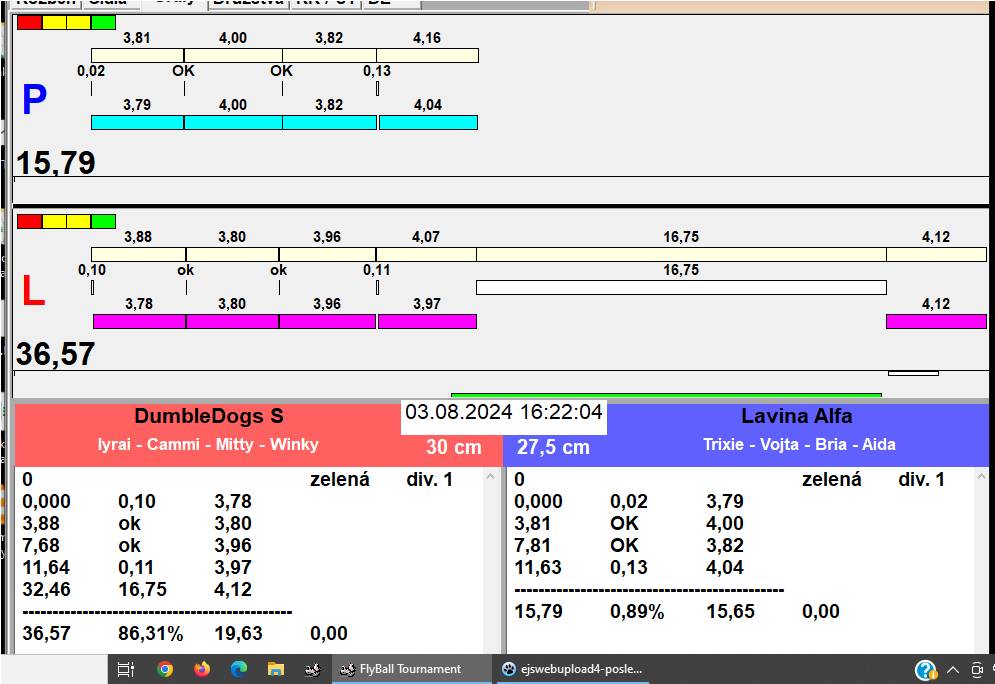The width and height of the screenshot is (995, 684).
Task: Select the magenta 3,97 segment in lane L
Action: (427, 321)
